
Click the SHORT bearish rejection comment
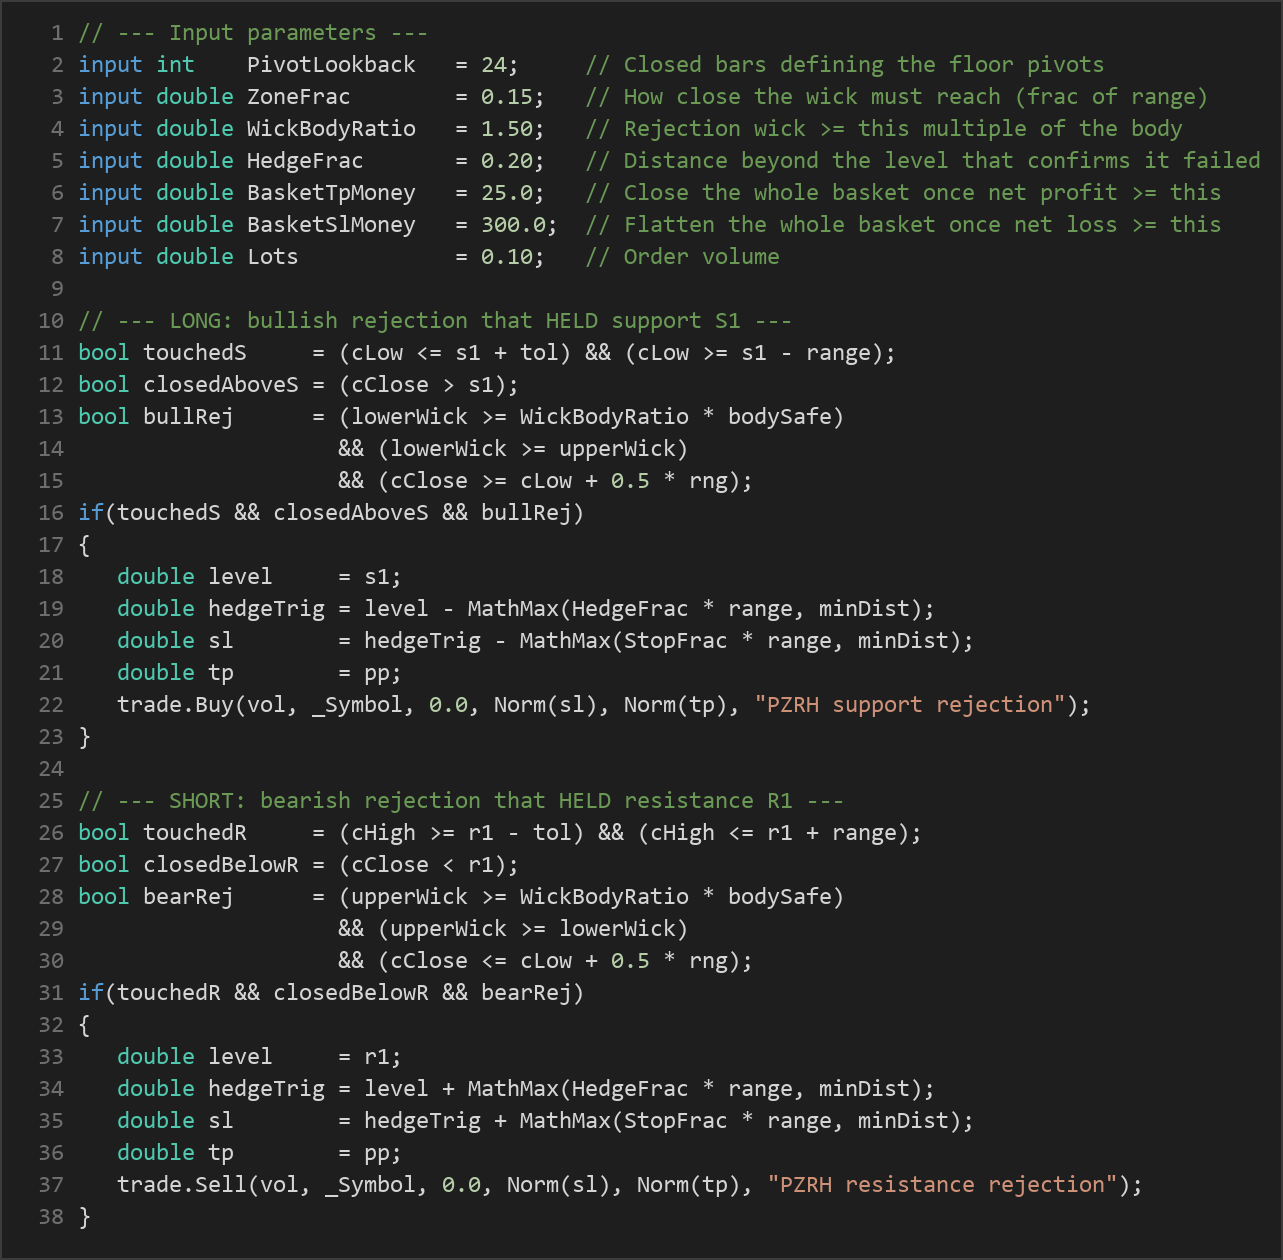pos(461,801)
